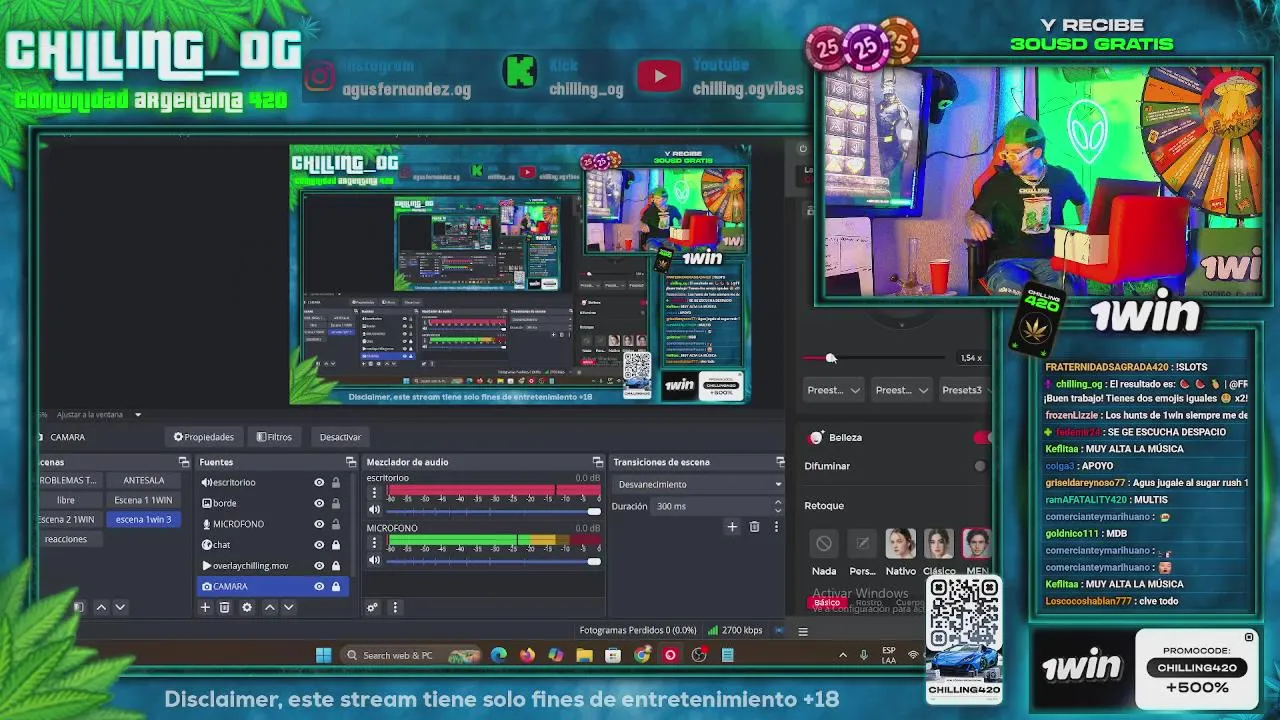Increase transition duration with stepper arrow
This screenshot has height=720, width=1280.
pyautogui.click(x=778, y=502)
